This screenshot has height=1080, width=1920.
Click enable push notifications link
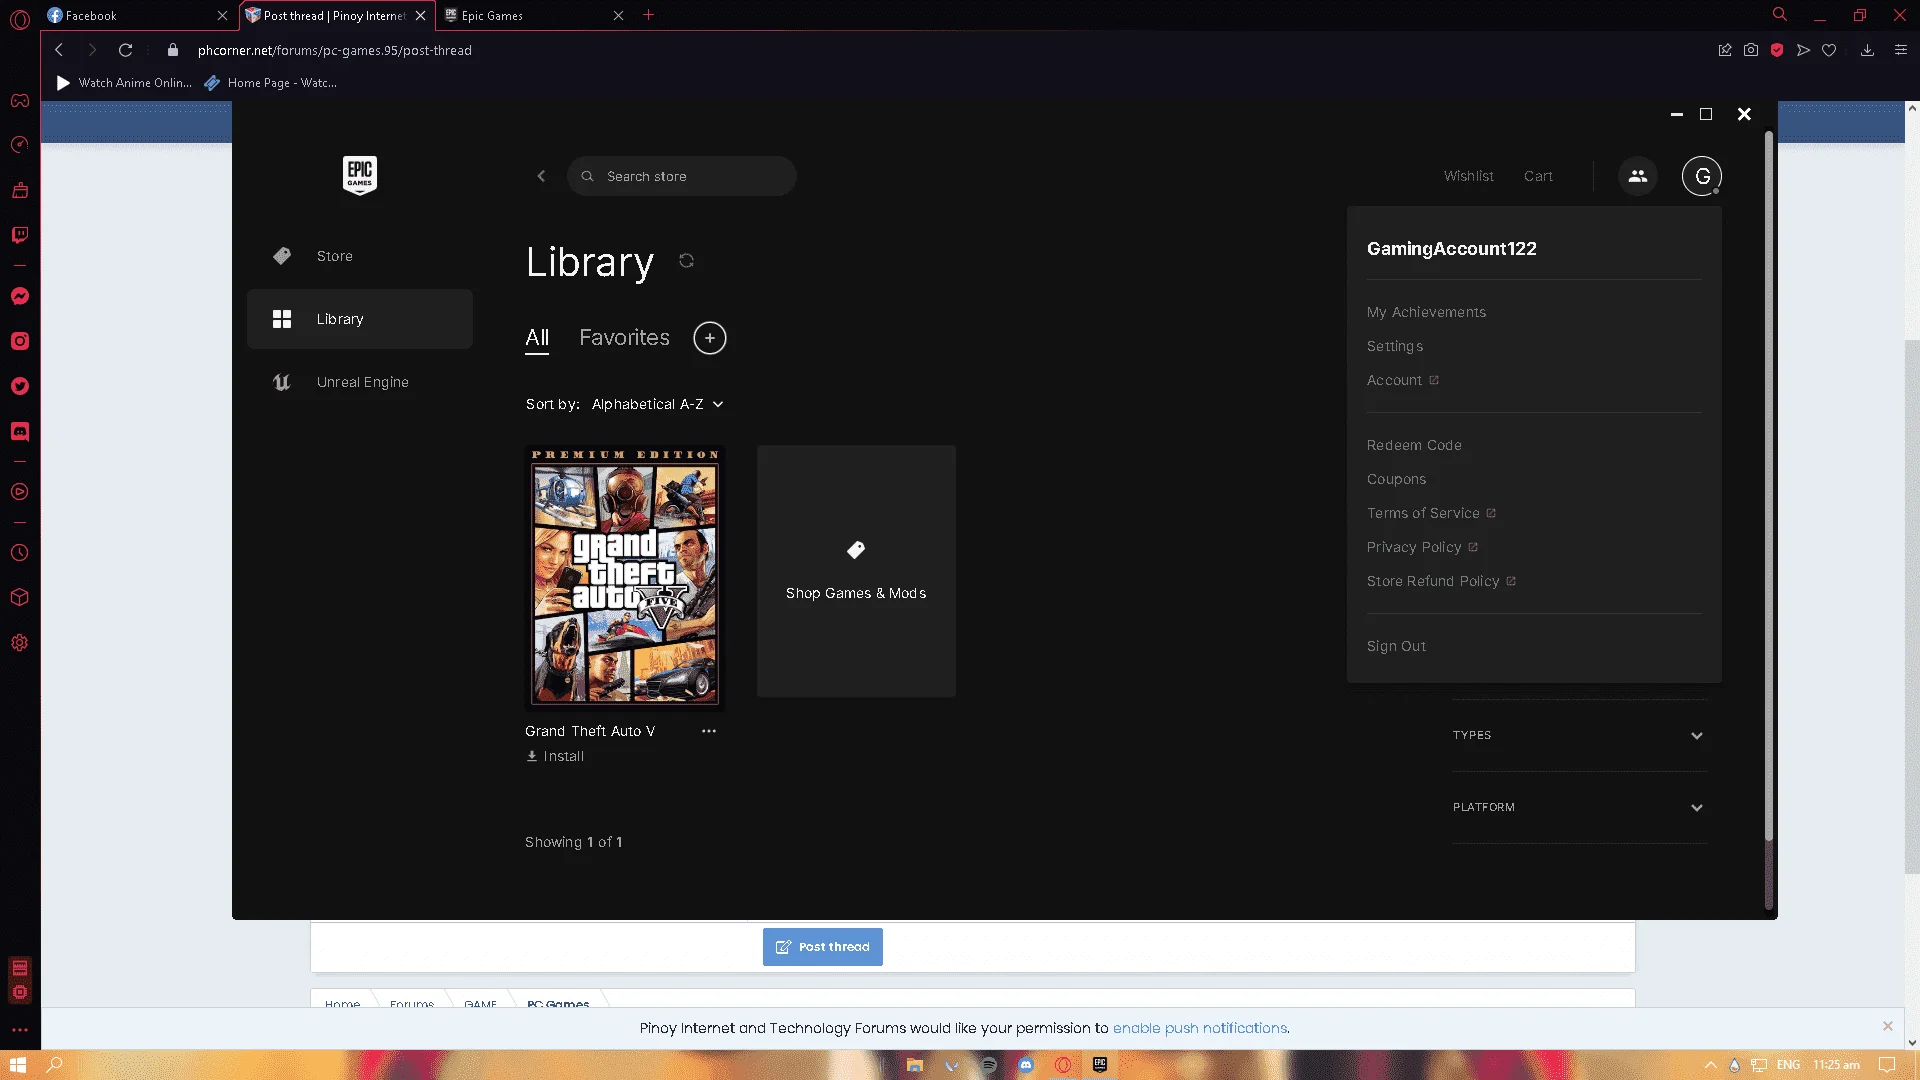[x=1200, y=1028]
